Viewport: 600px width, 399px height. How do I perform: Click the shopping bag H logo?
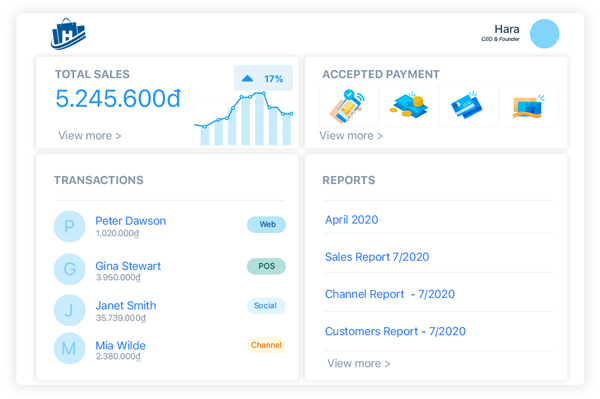(68, 34)
